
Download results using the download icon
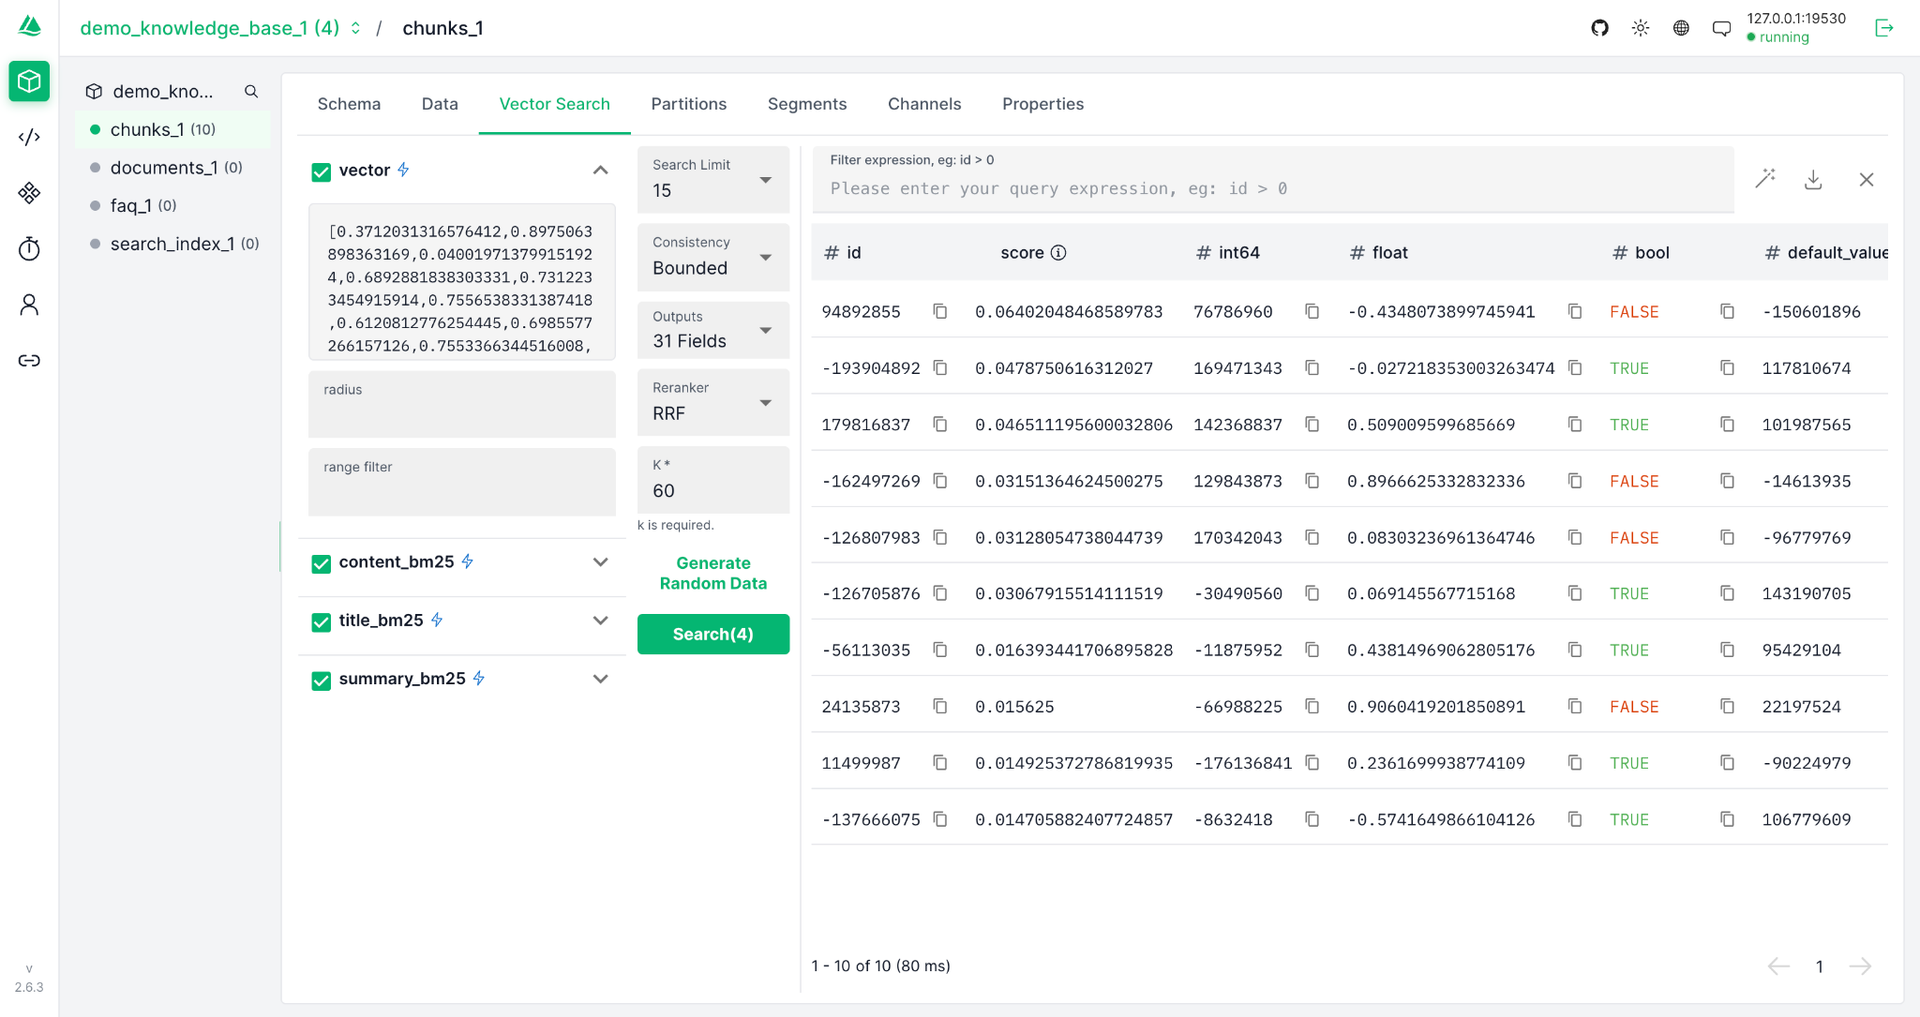click(1813, 180)
